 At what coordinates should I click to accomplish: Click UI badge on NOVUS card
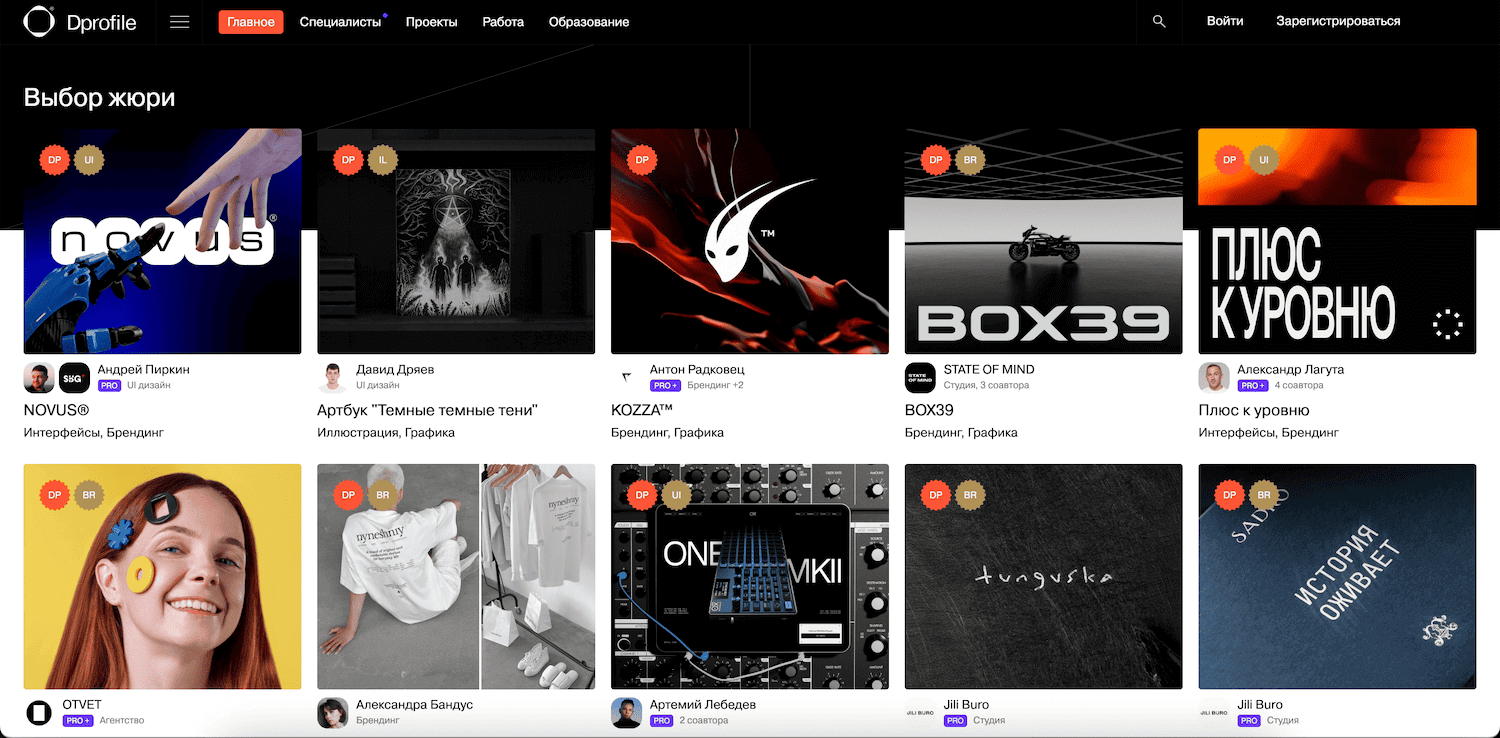pos(89,159)
